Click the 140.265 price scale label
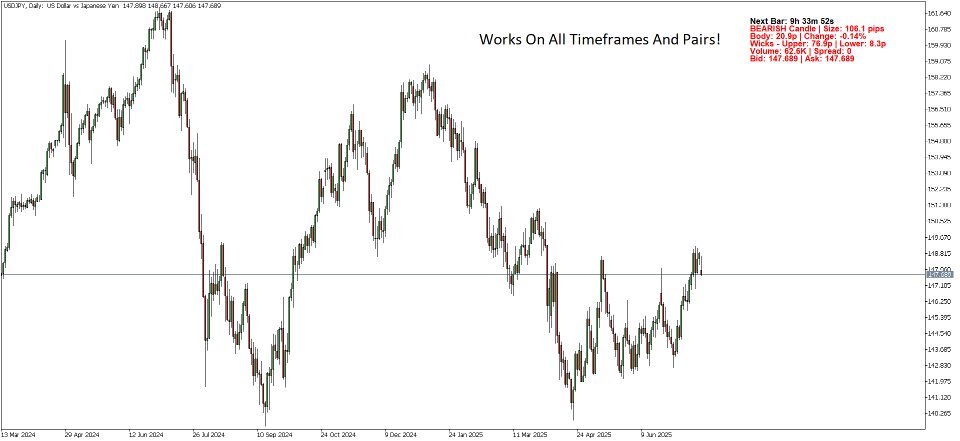This screenshot has width=960, height=441. (x=940, y=413)
